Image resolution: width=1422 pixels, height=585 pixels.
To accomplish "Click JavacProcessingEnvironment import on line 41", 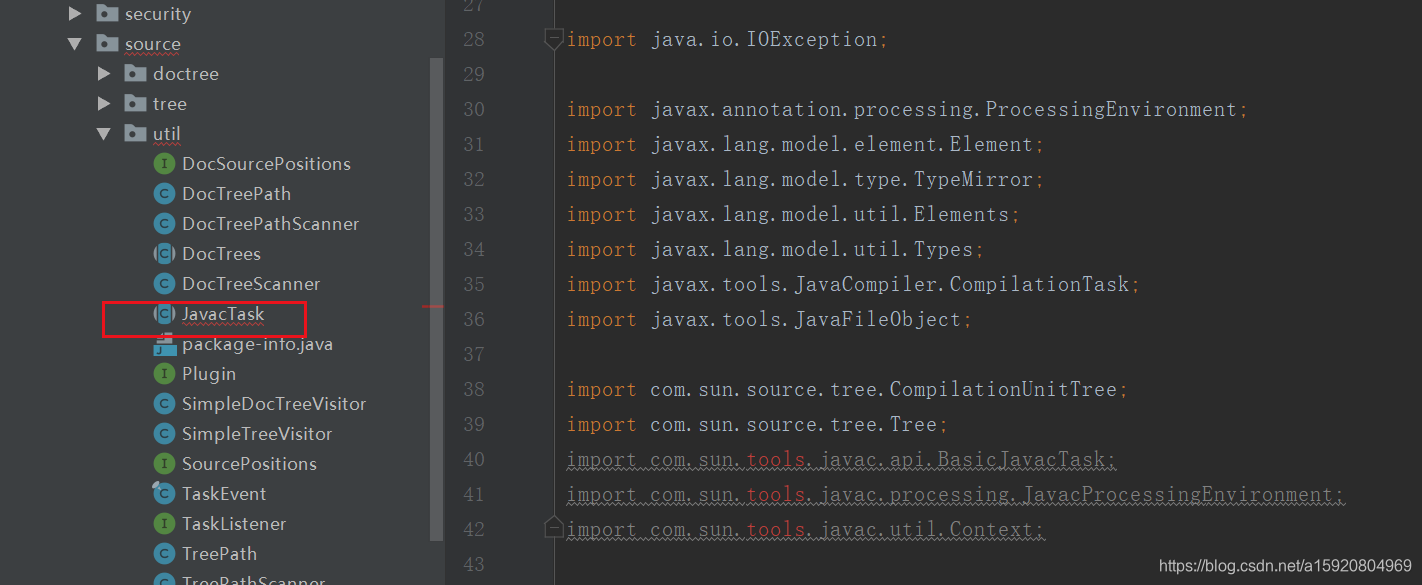I will click(956, 495).
